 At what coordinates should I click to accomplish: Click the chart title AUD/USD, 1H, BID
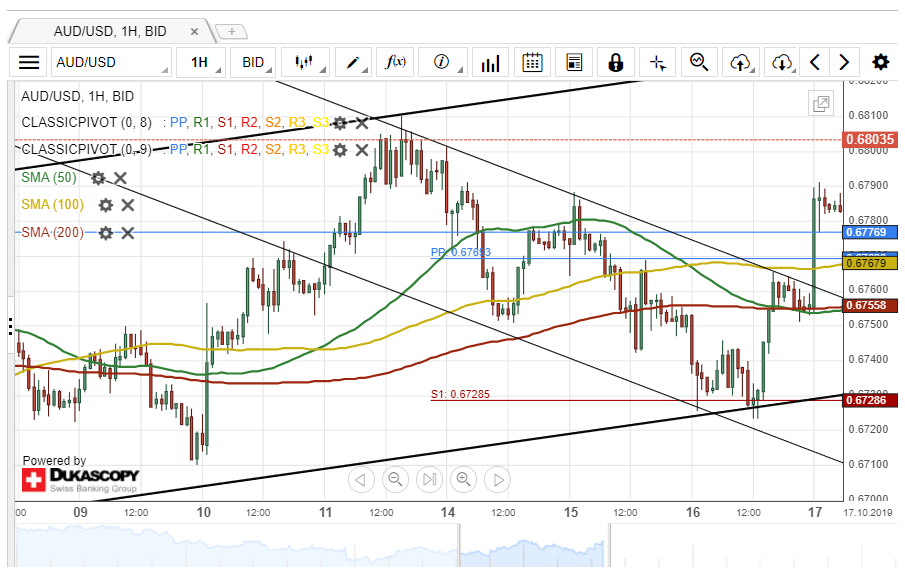pos(77,96)
